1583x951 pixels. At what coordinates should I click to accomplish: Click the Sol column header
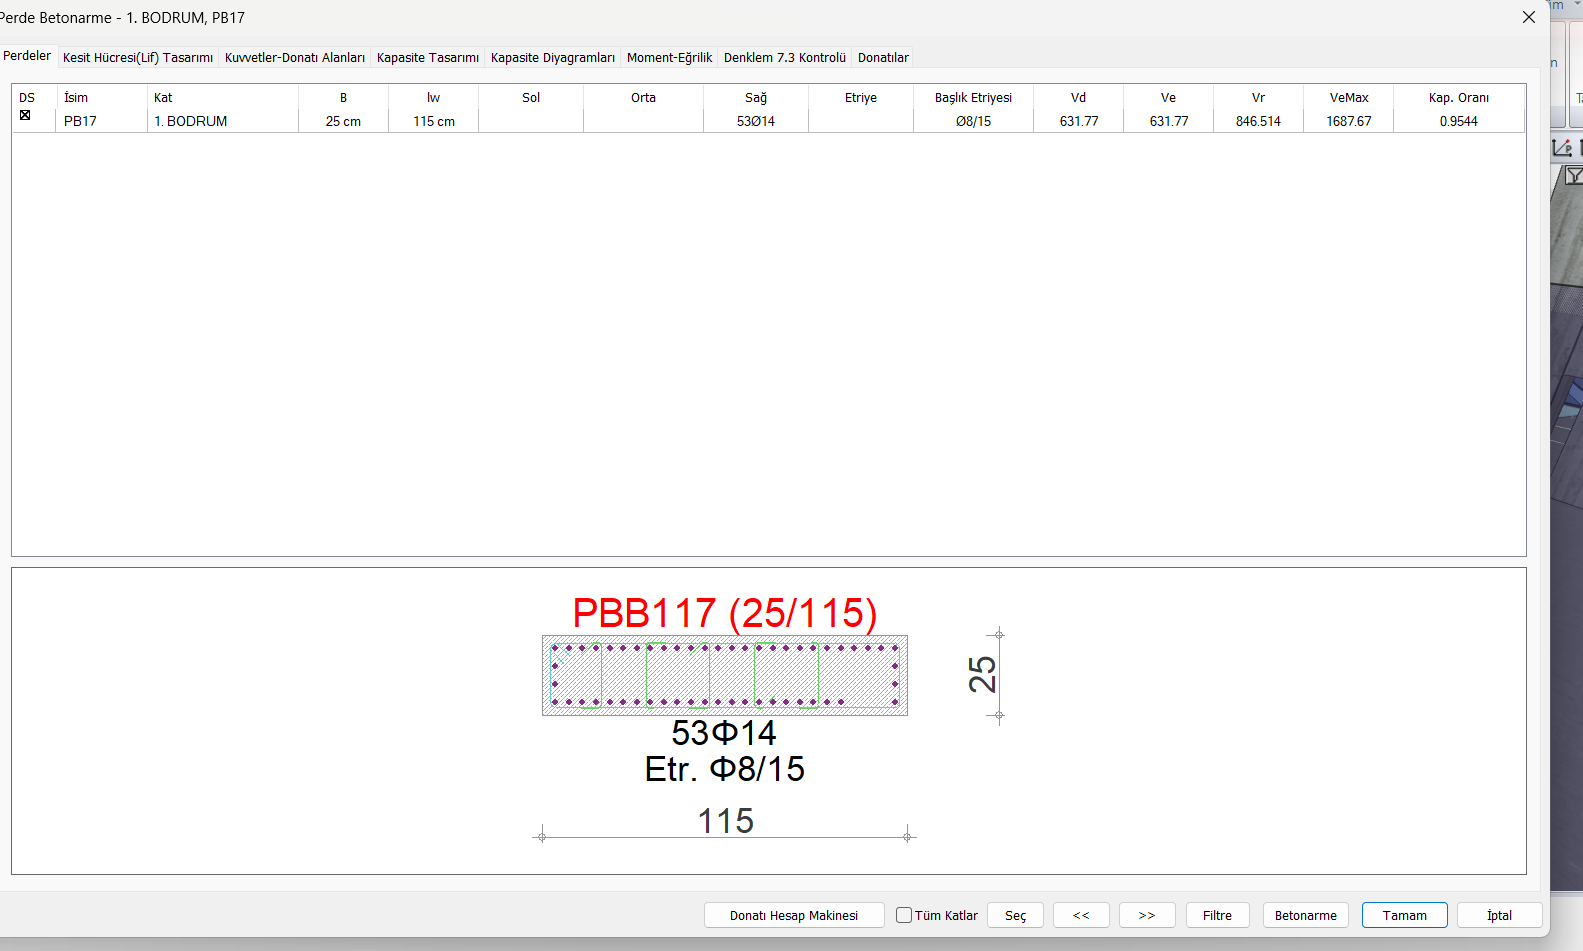[531, 97]
